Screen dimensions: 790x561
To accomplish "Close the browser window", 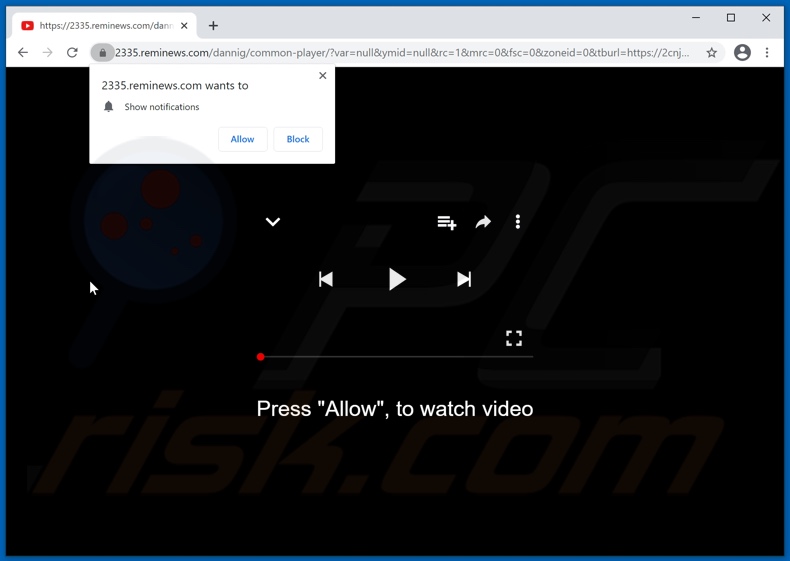I will click(766, 18).
